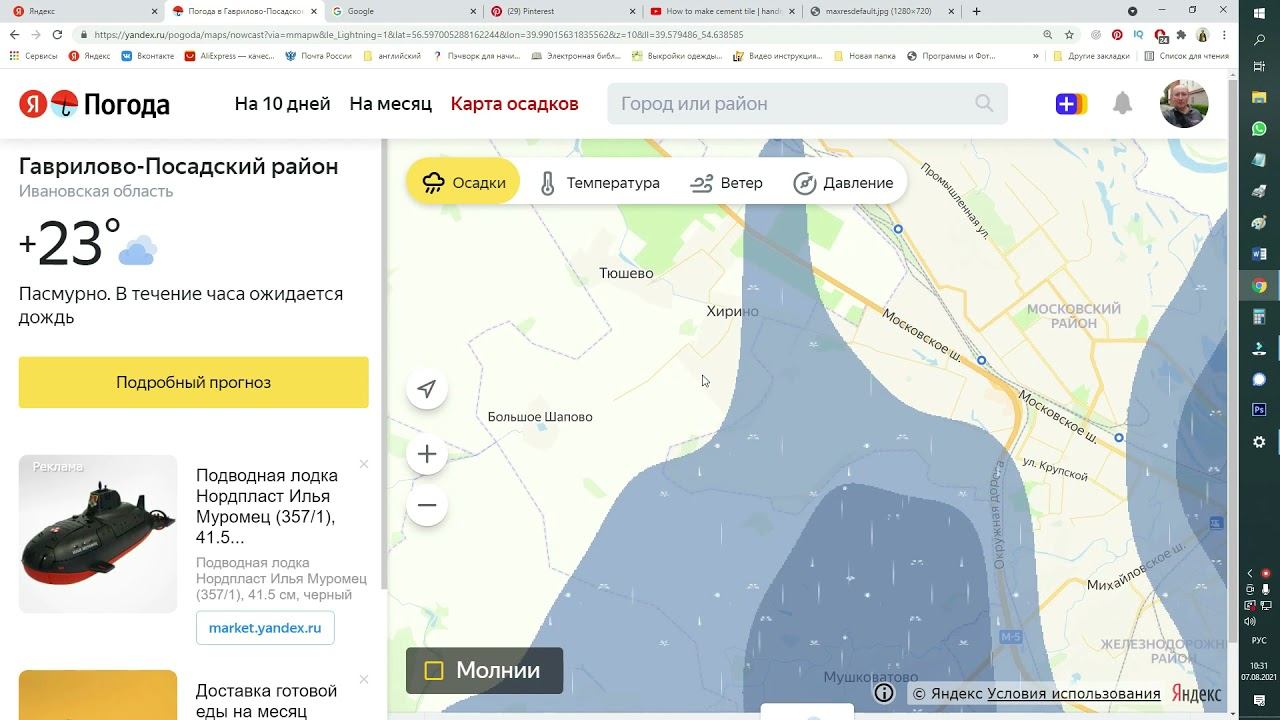This screenshot has width=1280, height=720.
Task: Go back in browser history
Action: [x=14, y=34]
